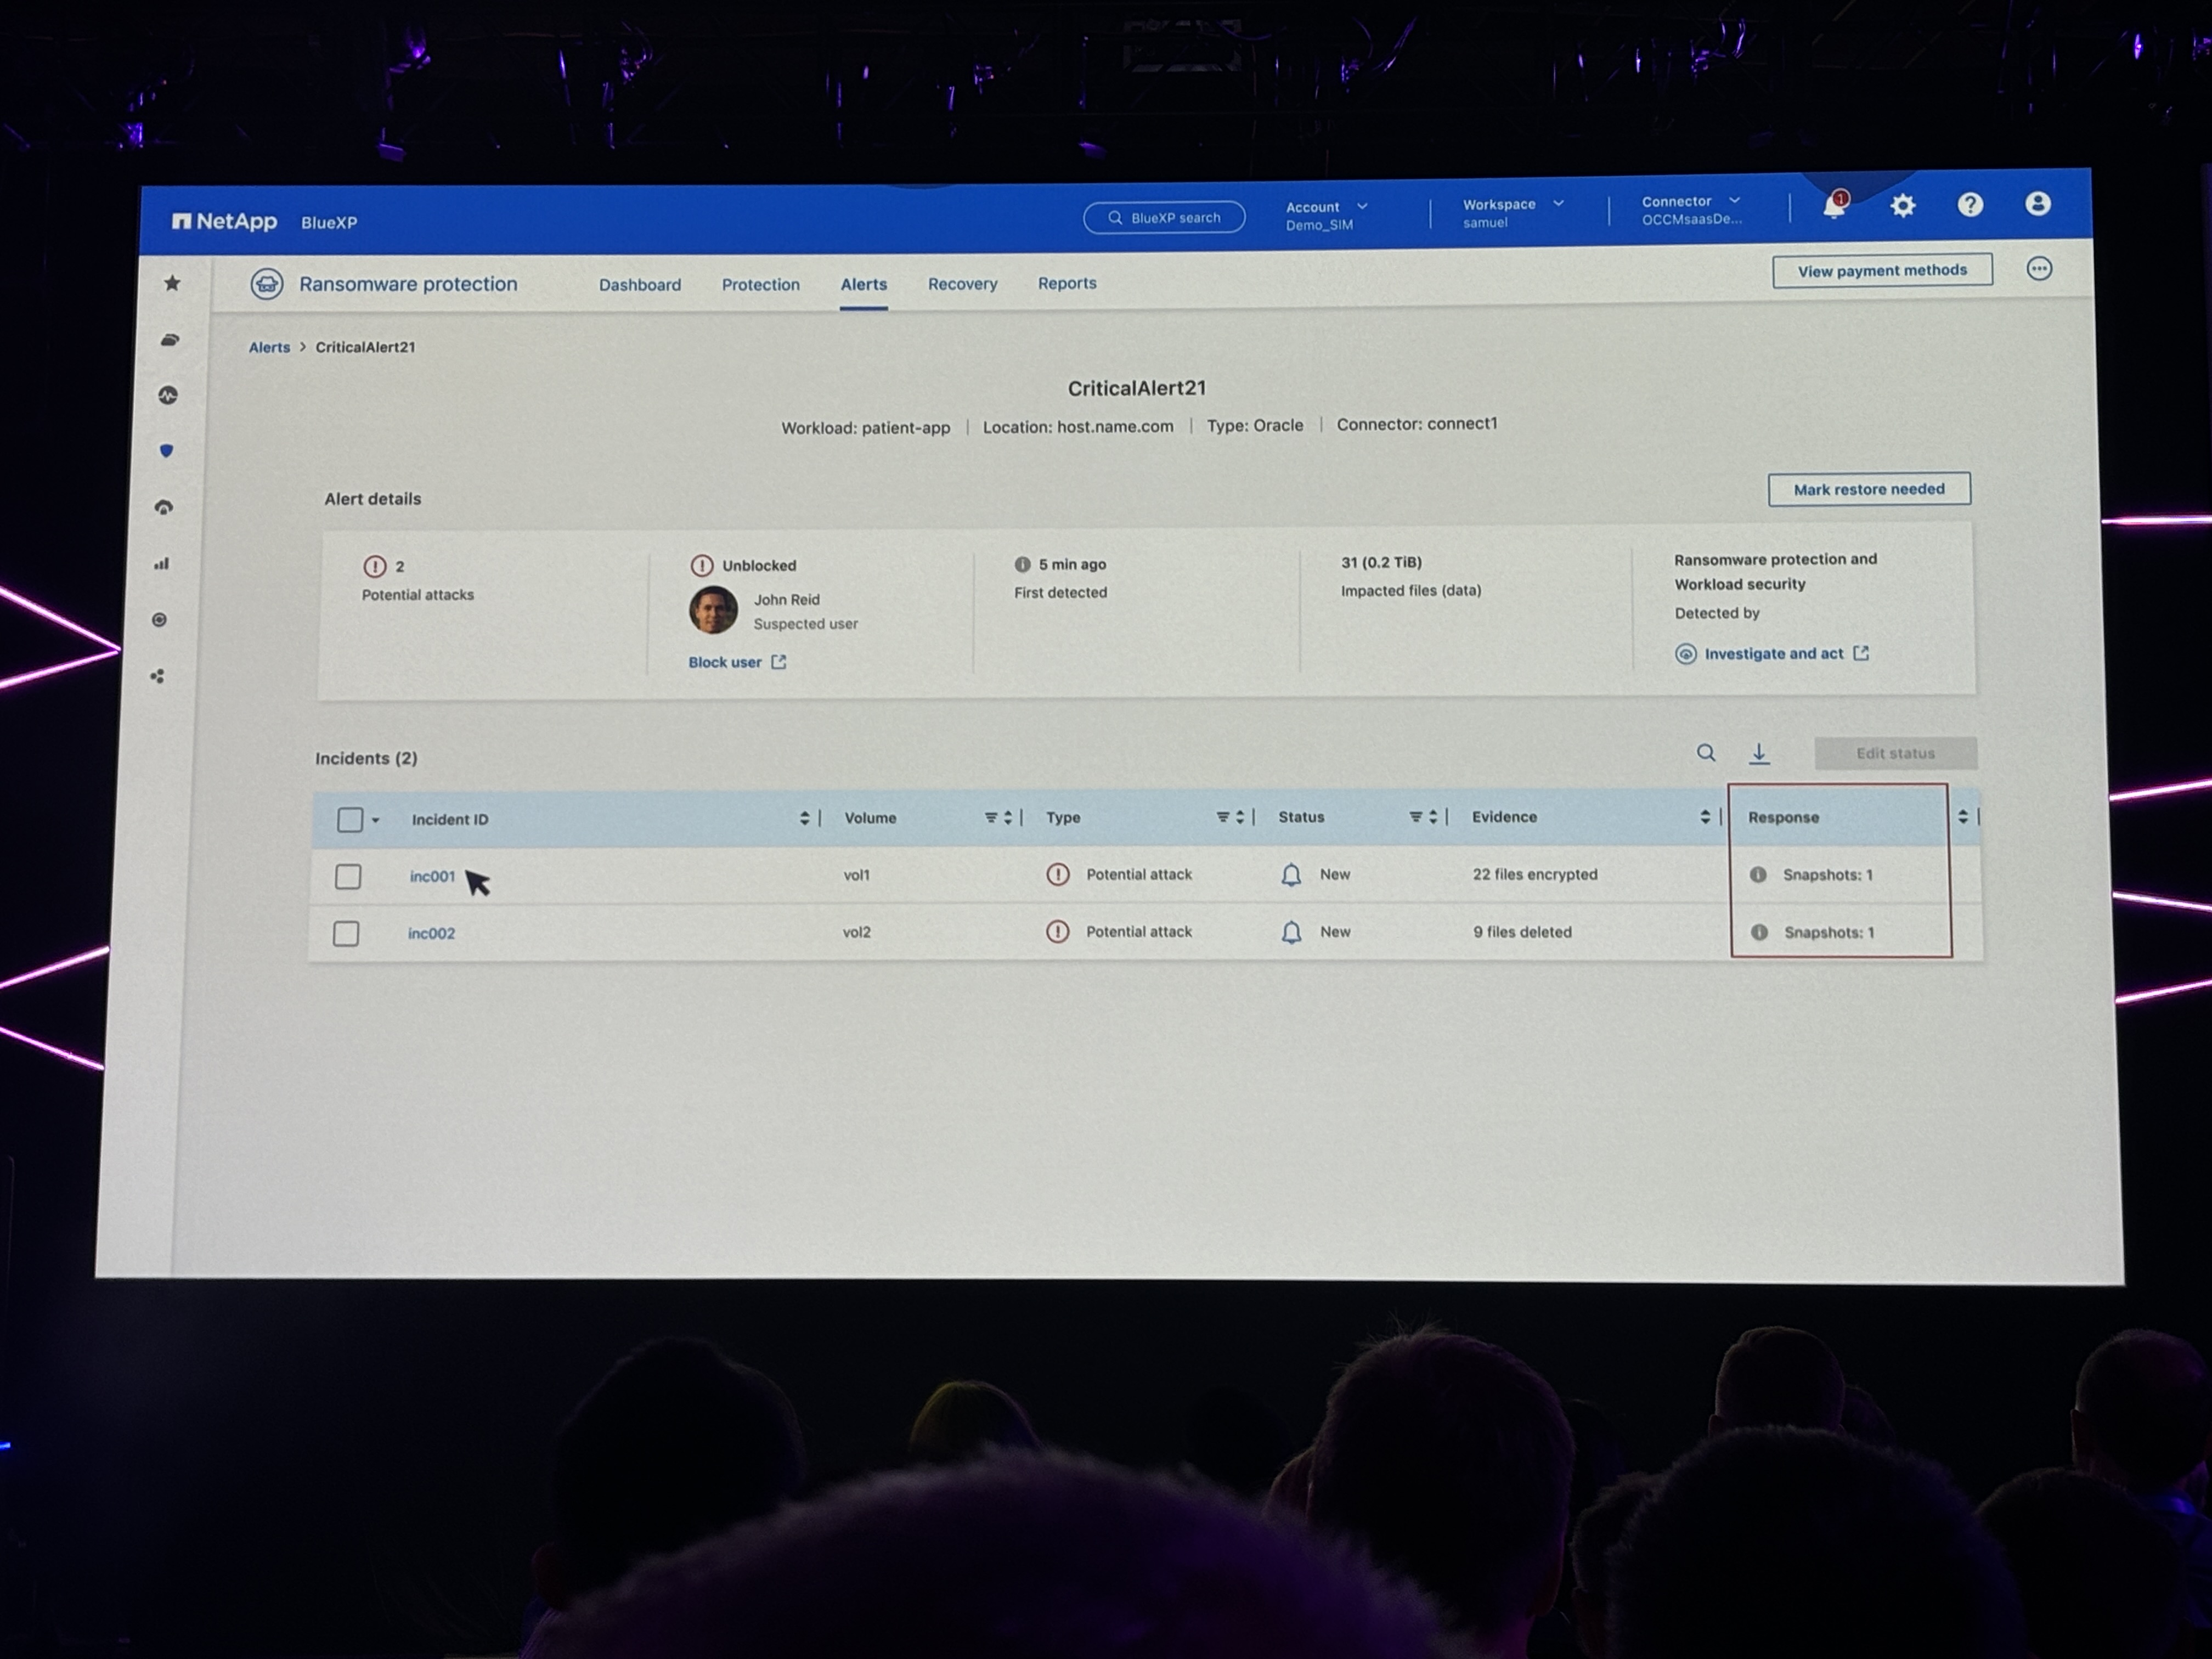
Task: Click bell icon in inc001 Status
Action: (1291, 875)
